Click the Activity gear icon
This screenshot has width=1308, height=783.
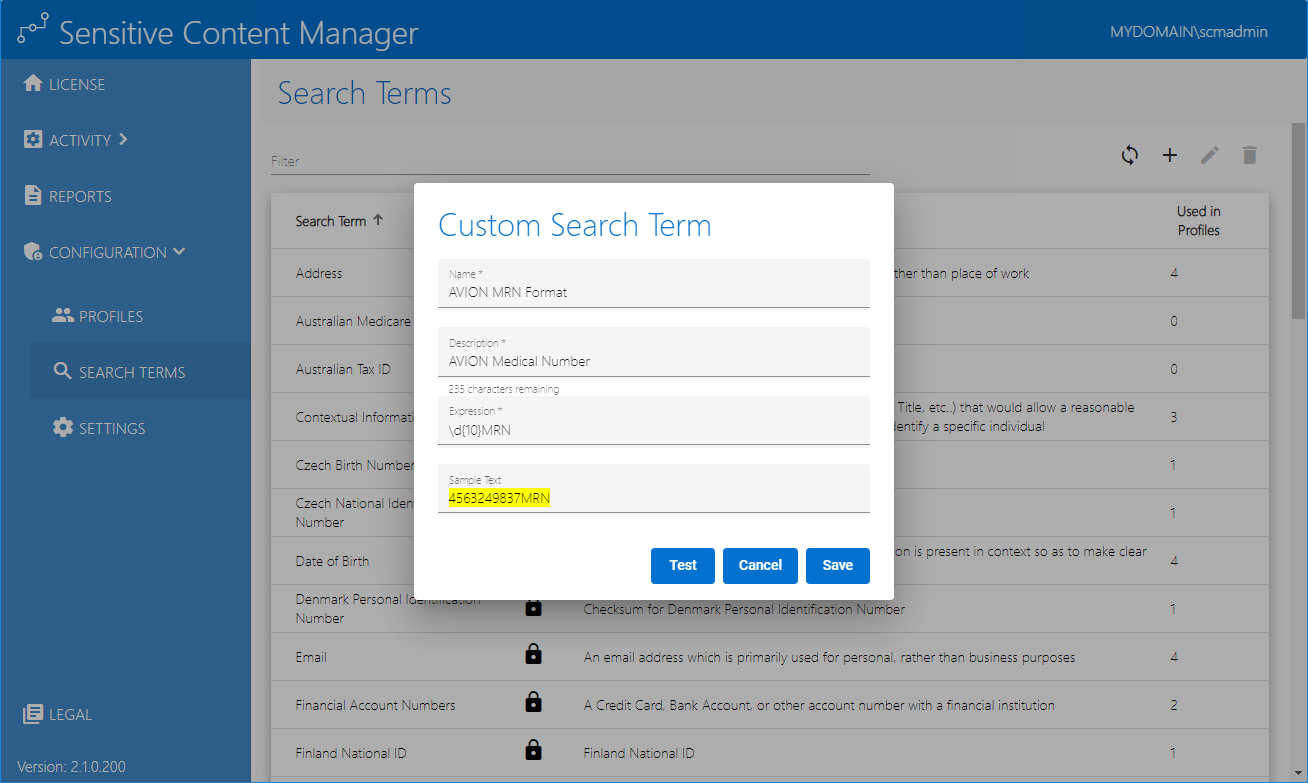pos(33,140)
